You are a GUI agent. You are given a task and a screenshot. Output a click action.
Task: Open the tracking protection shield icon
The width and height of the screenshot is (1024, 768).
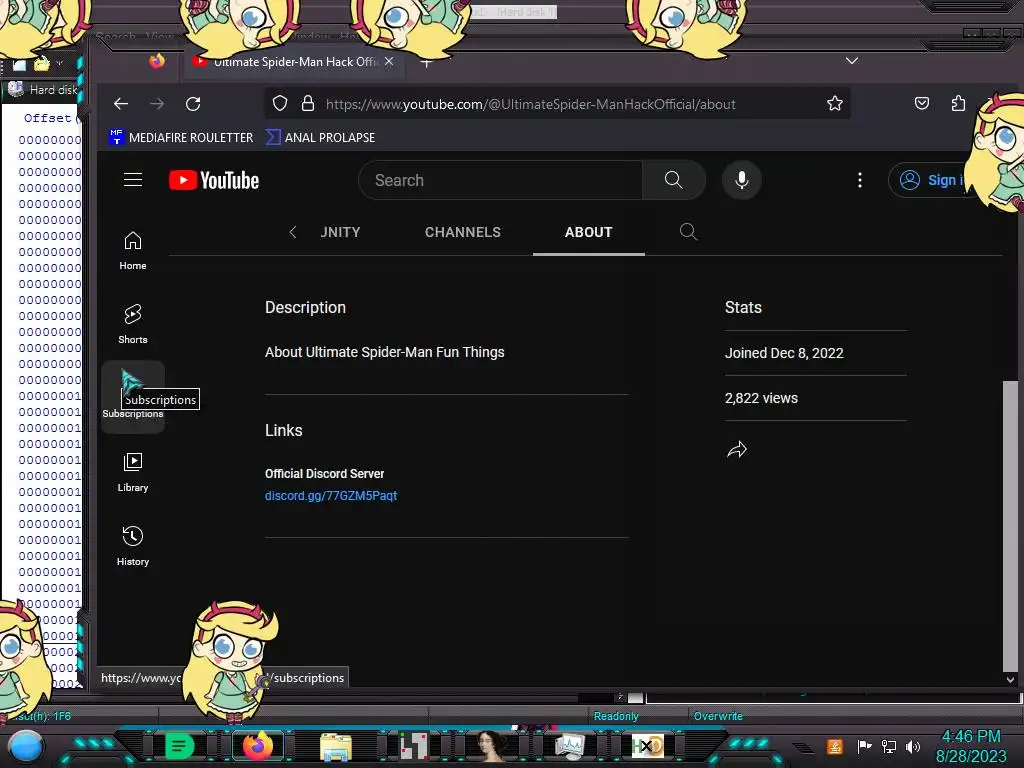(x=280, y=103)
